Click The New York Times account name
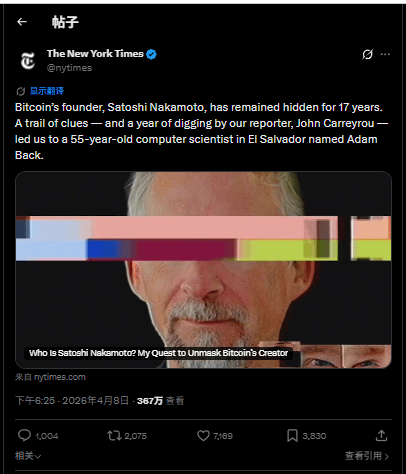Viewport: 406px width, 474px height. tap(95, 54)
